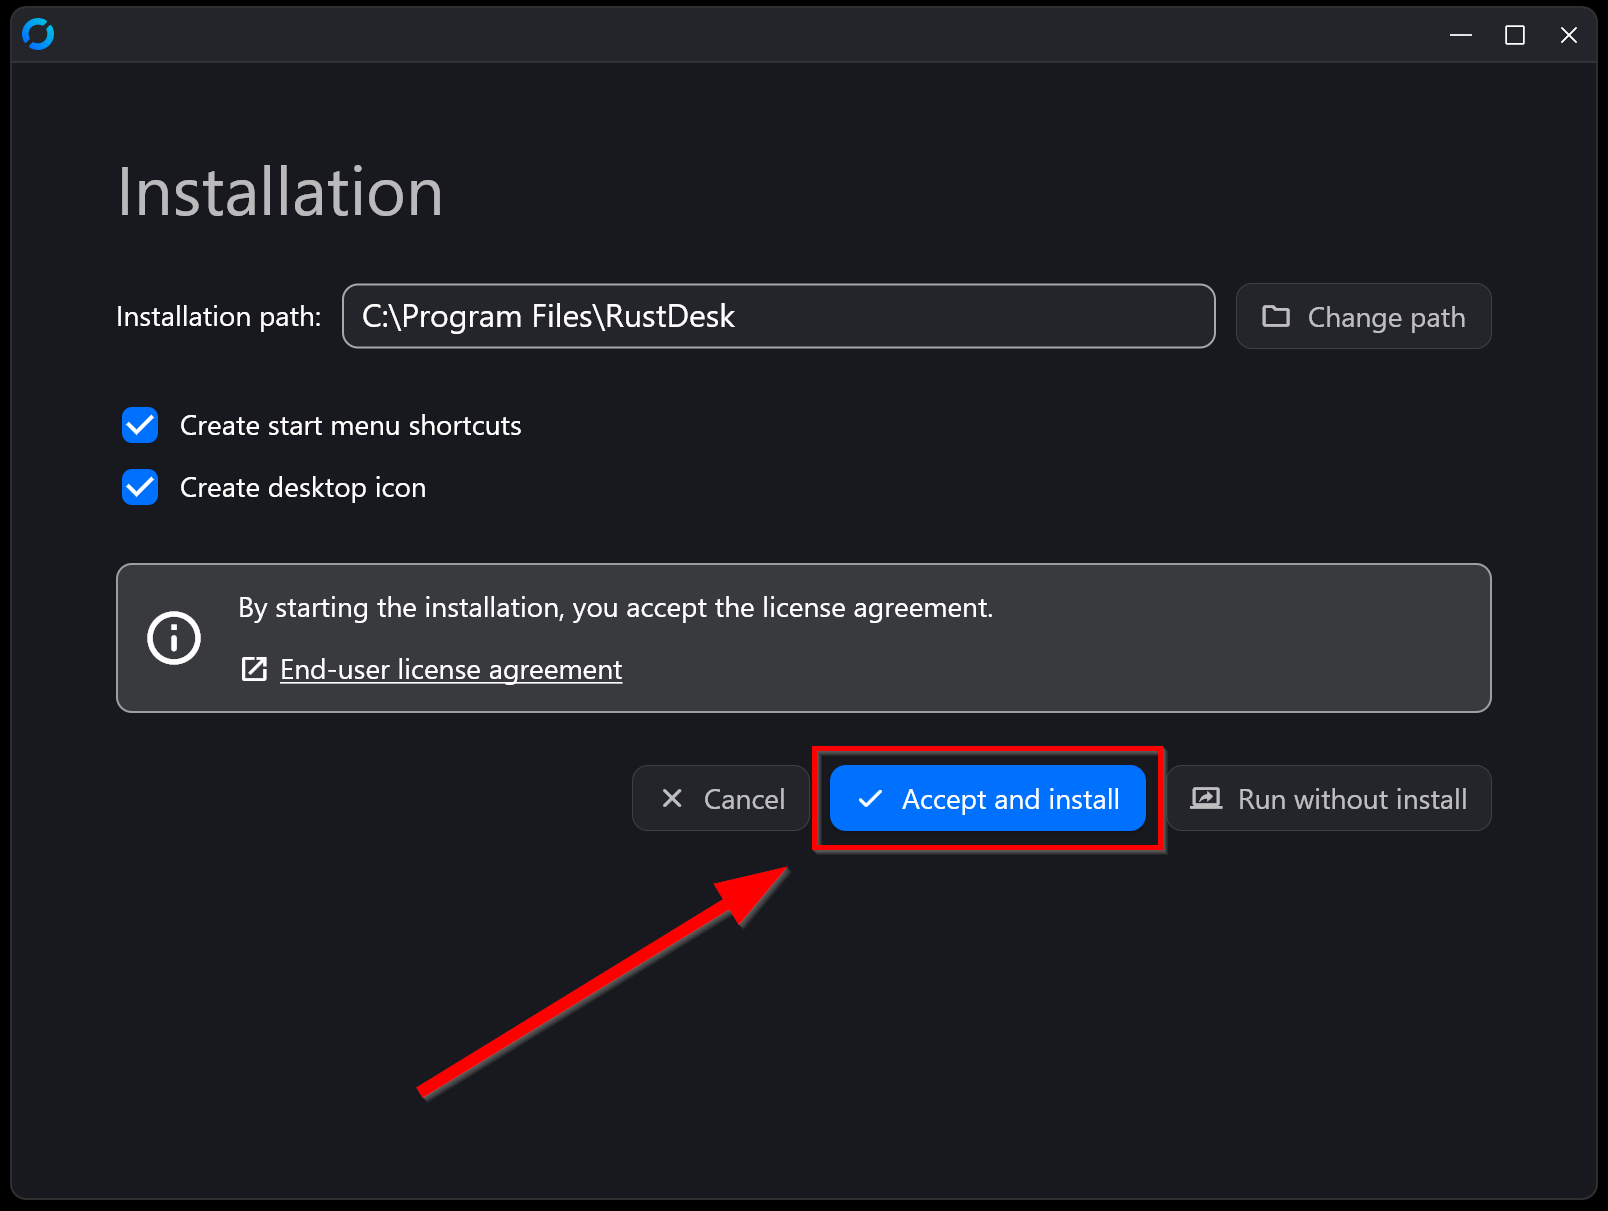Choose Run without install
The width and height of the screenshot is (1608, 1211).
(1329, 798)
